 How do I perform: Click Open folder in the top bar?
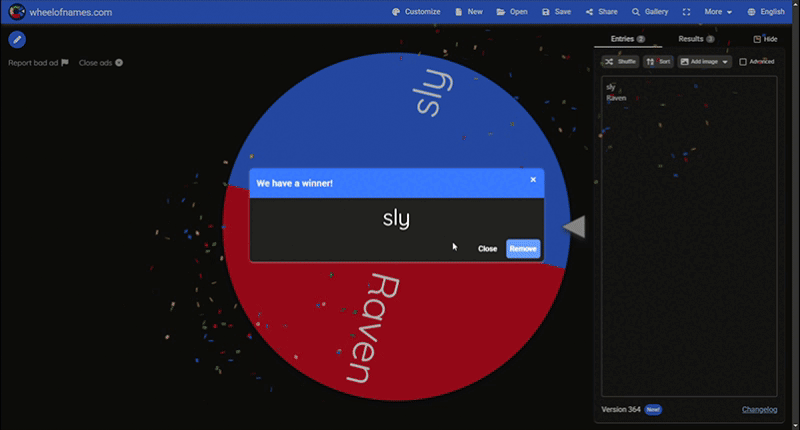coord(512,12)
